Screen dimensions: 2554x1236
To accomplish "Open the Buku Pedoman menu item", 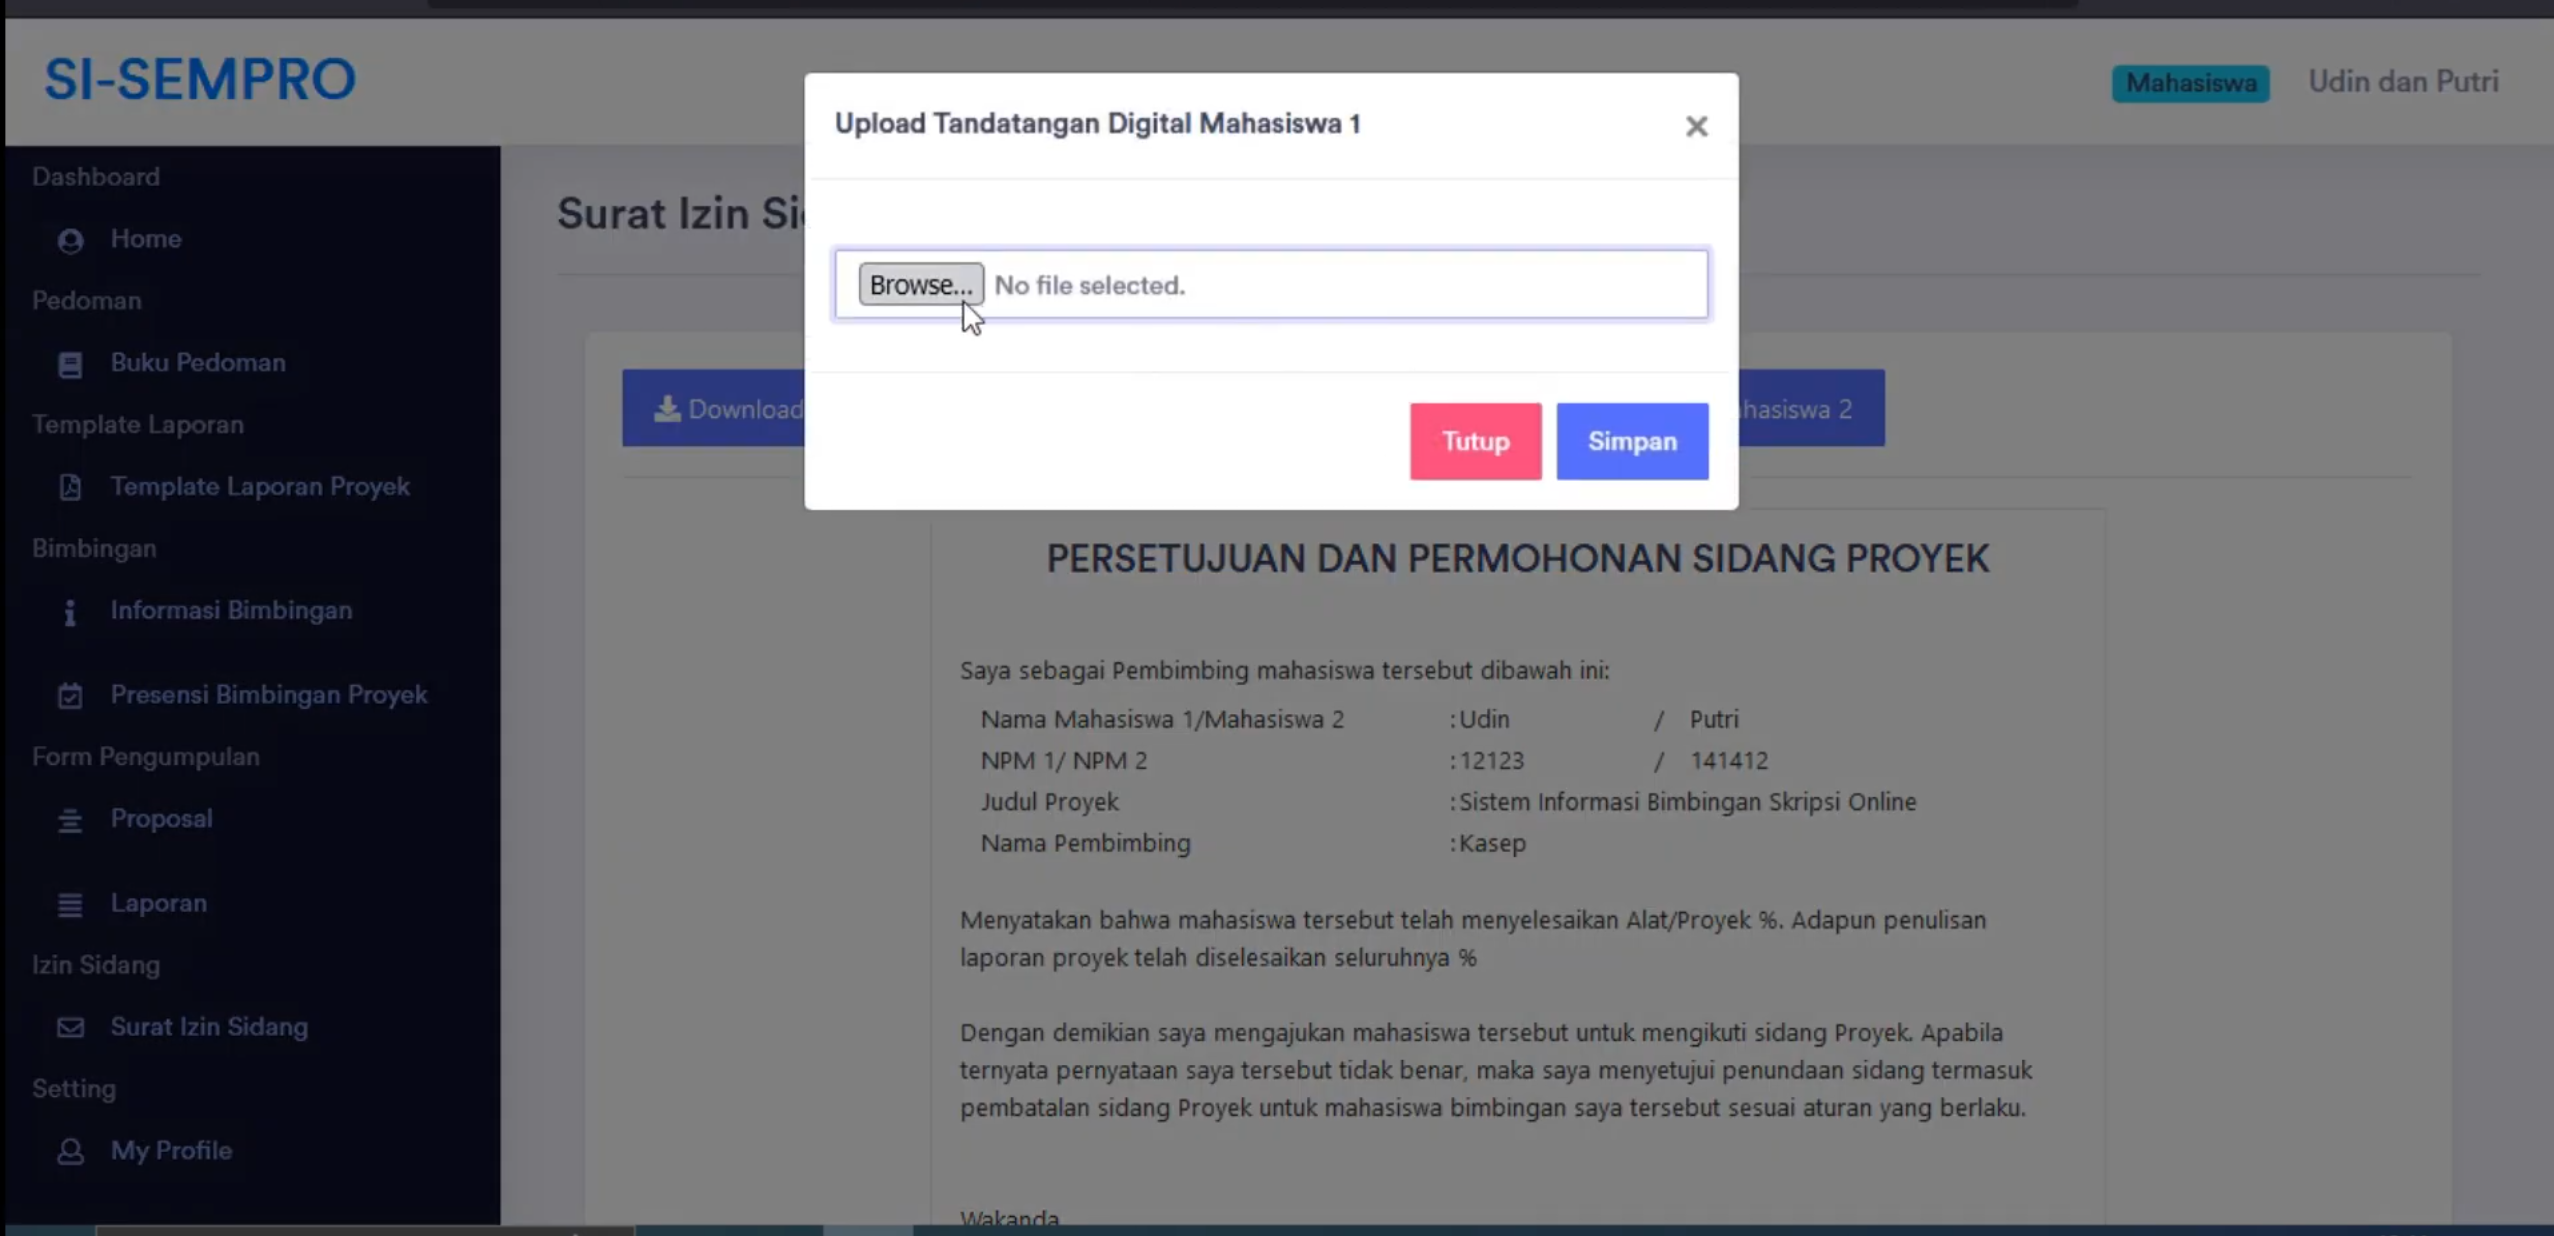I will pos(198,363).
